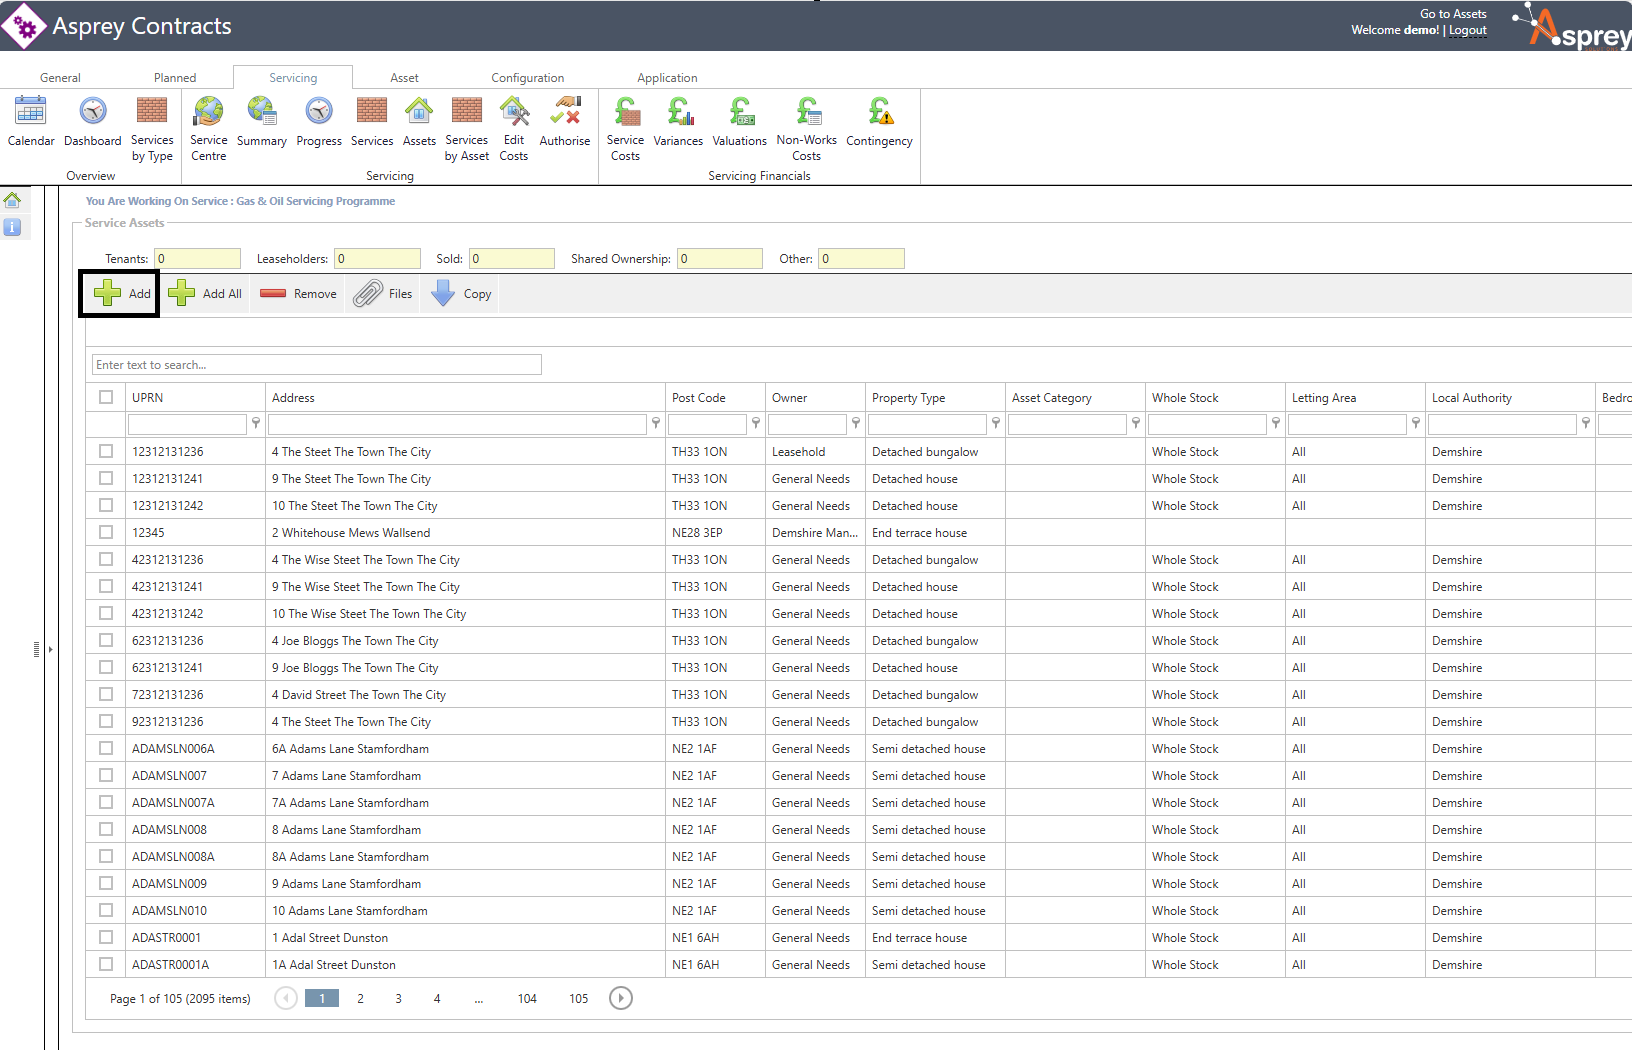The height and width of the screenshot is (1050, 1632).
Task: Switch to the General tab
Action: [x=60, y=78]
